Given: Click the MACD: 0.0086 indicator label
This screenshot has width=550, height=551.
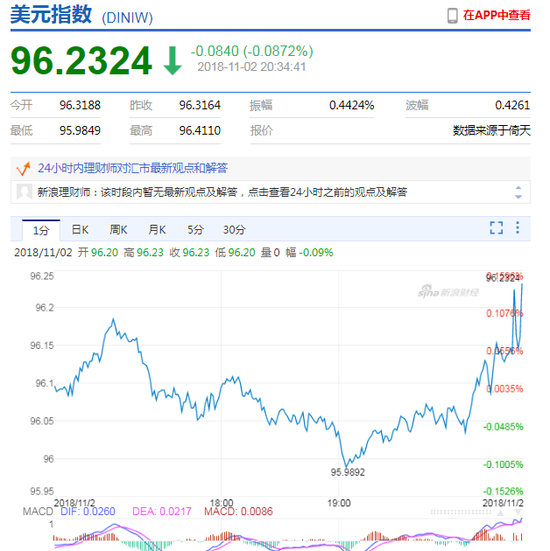Looking at the screenshot, I should point(238,511).
